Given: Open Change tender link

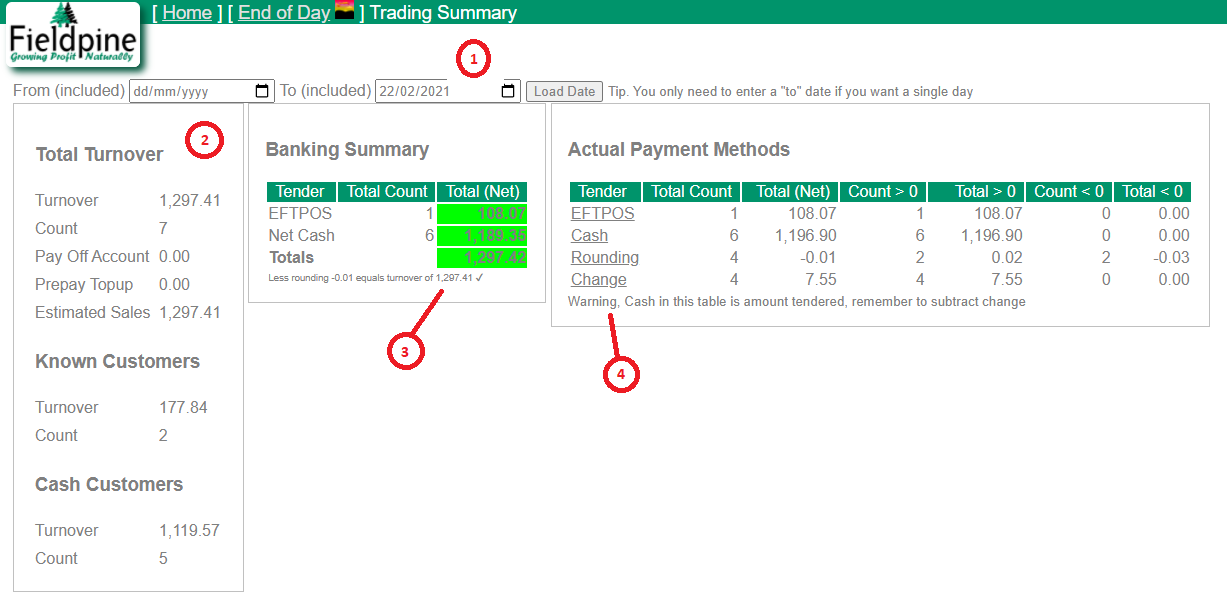Looking at the screenshot, I should (x=599, y=279).
